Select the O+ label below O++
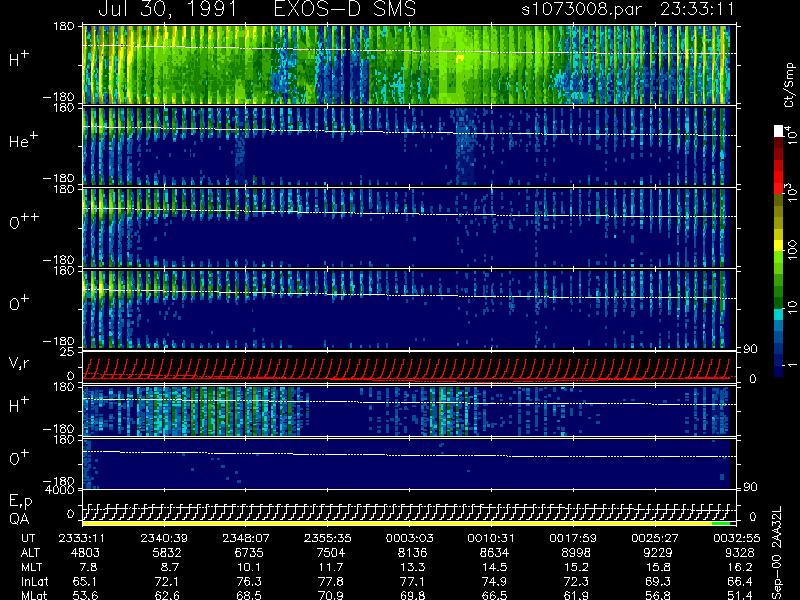Viewport: 800px width, 600px height. 19,303
